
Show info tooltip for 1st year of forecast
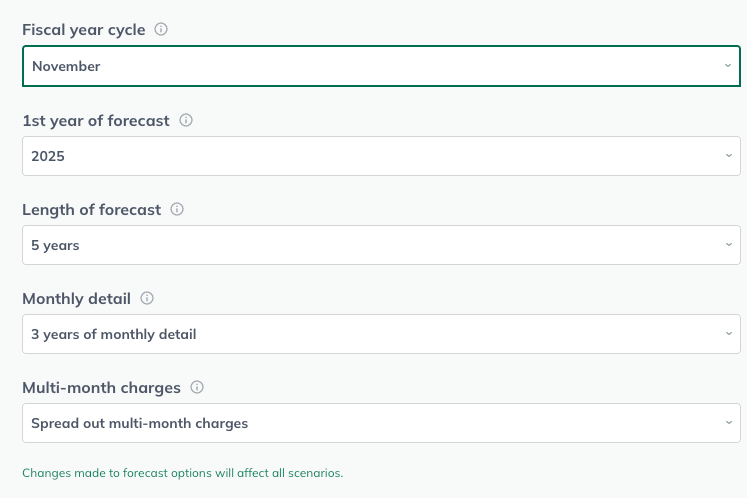[x=186, y=120]
